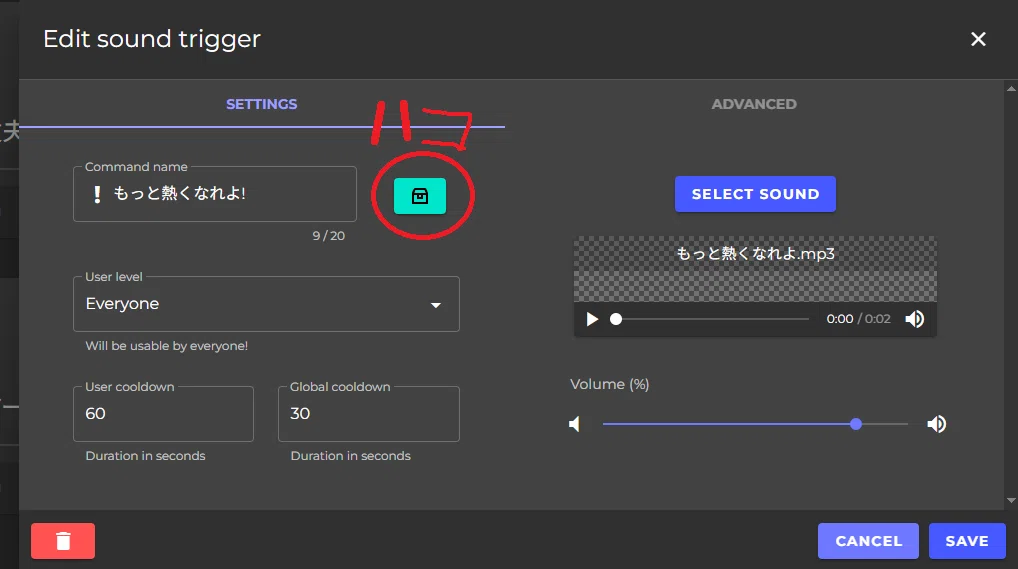Focus the User cooldown field

point(163,414)
